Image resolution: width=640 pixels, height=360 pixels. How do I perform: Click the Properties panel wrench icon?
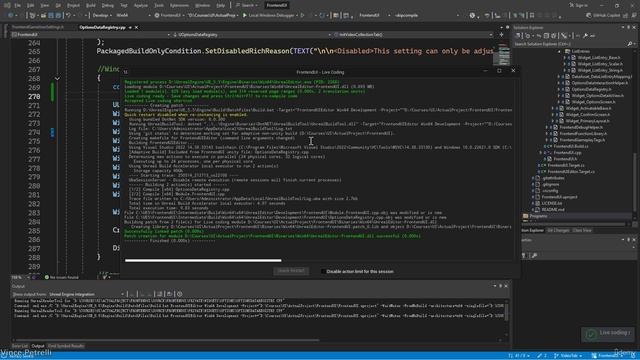pos(534,256)
